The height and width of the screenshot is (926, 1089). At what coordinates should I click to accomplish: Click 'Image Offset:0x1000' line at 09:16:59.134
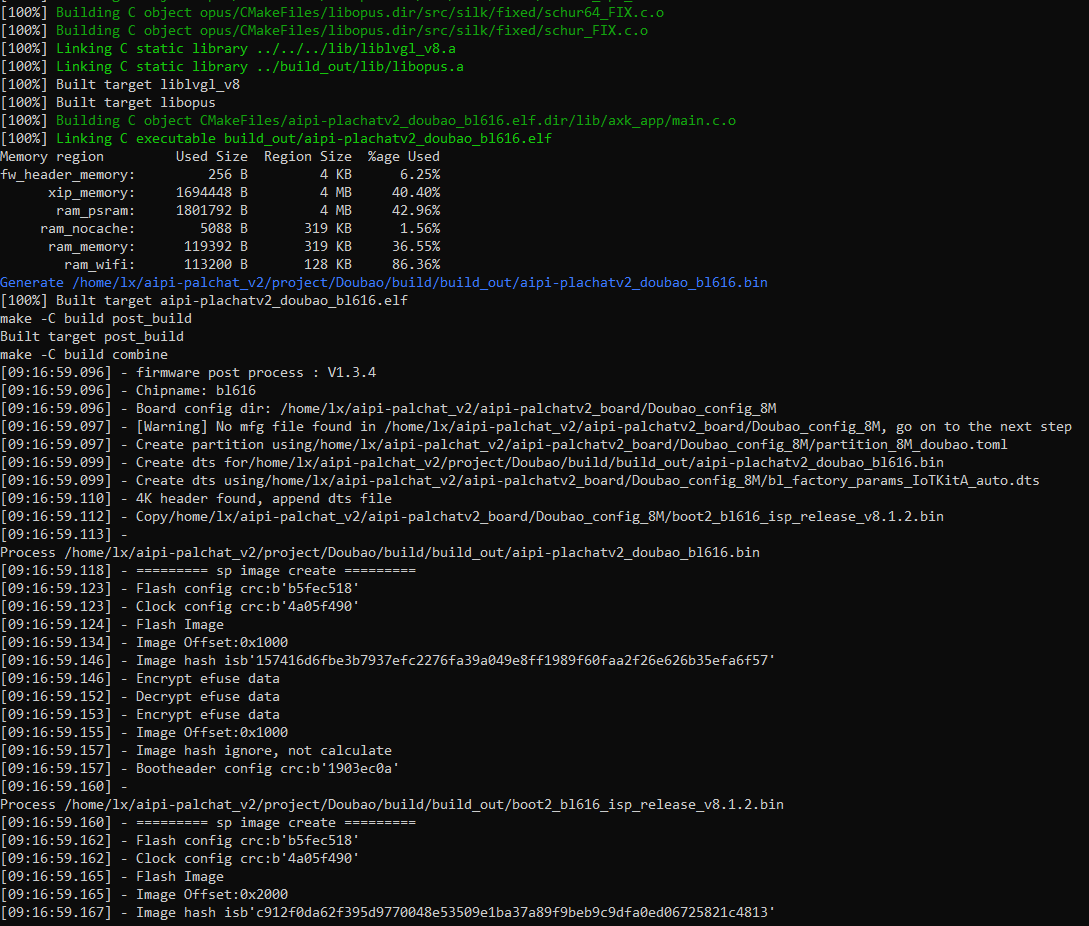coord(144,643)
